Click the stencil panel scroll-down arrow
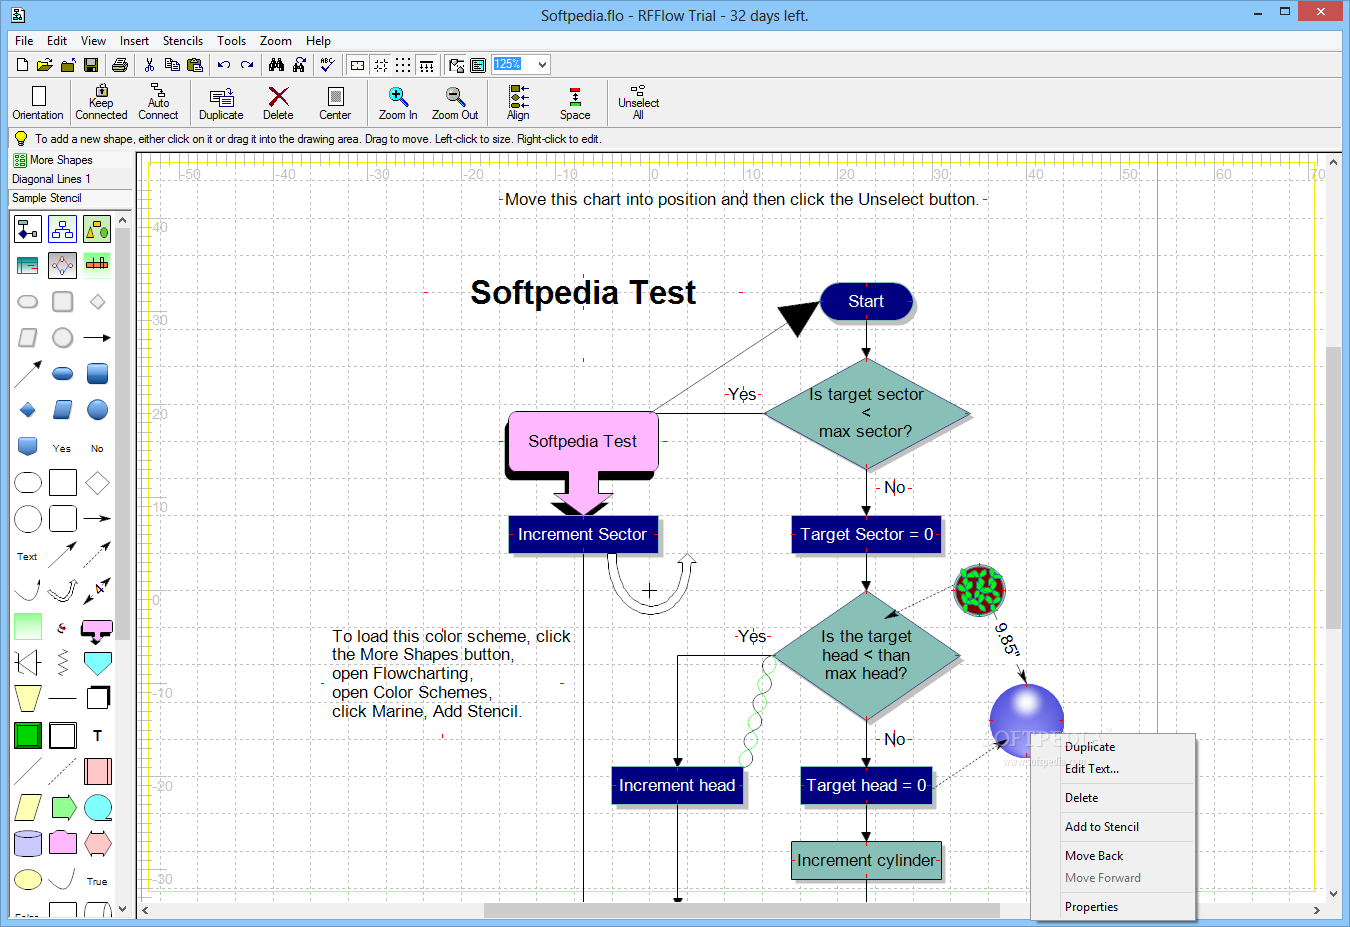The height and width of the screenshot is (927, 1350). tap(123, 908)
